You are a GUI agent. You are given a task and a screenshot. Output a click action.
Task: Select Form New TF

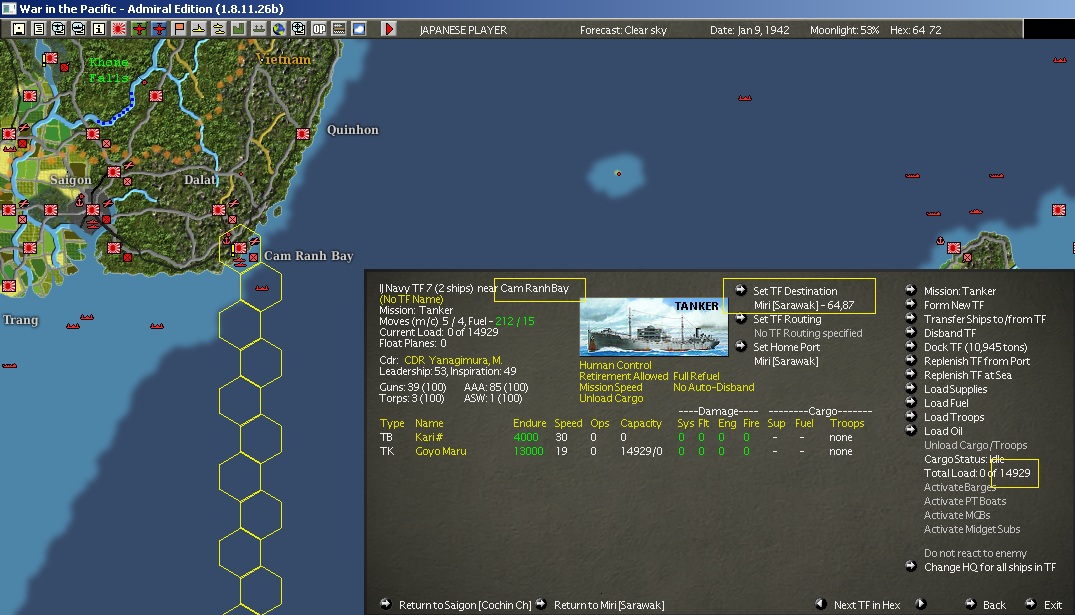(x=953, y=305)
